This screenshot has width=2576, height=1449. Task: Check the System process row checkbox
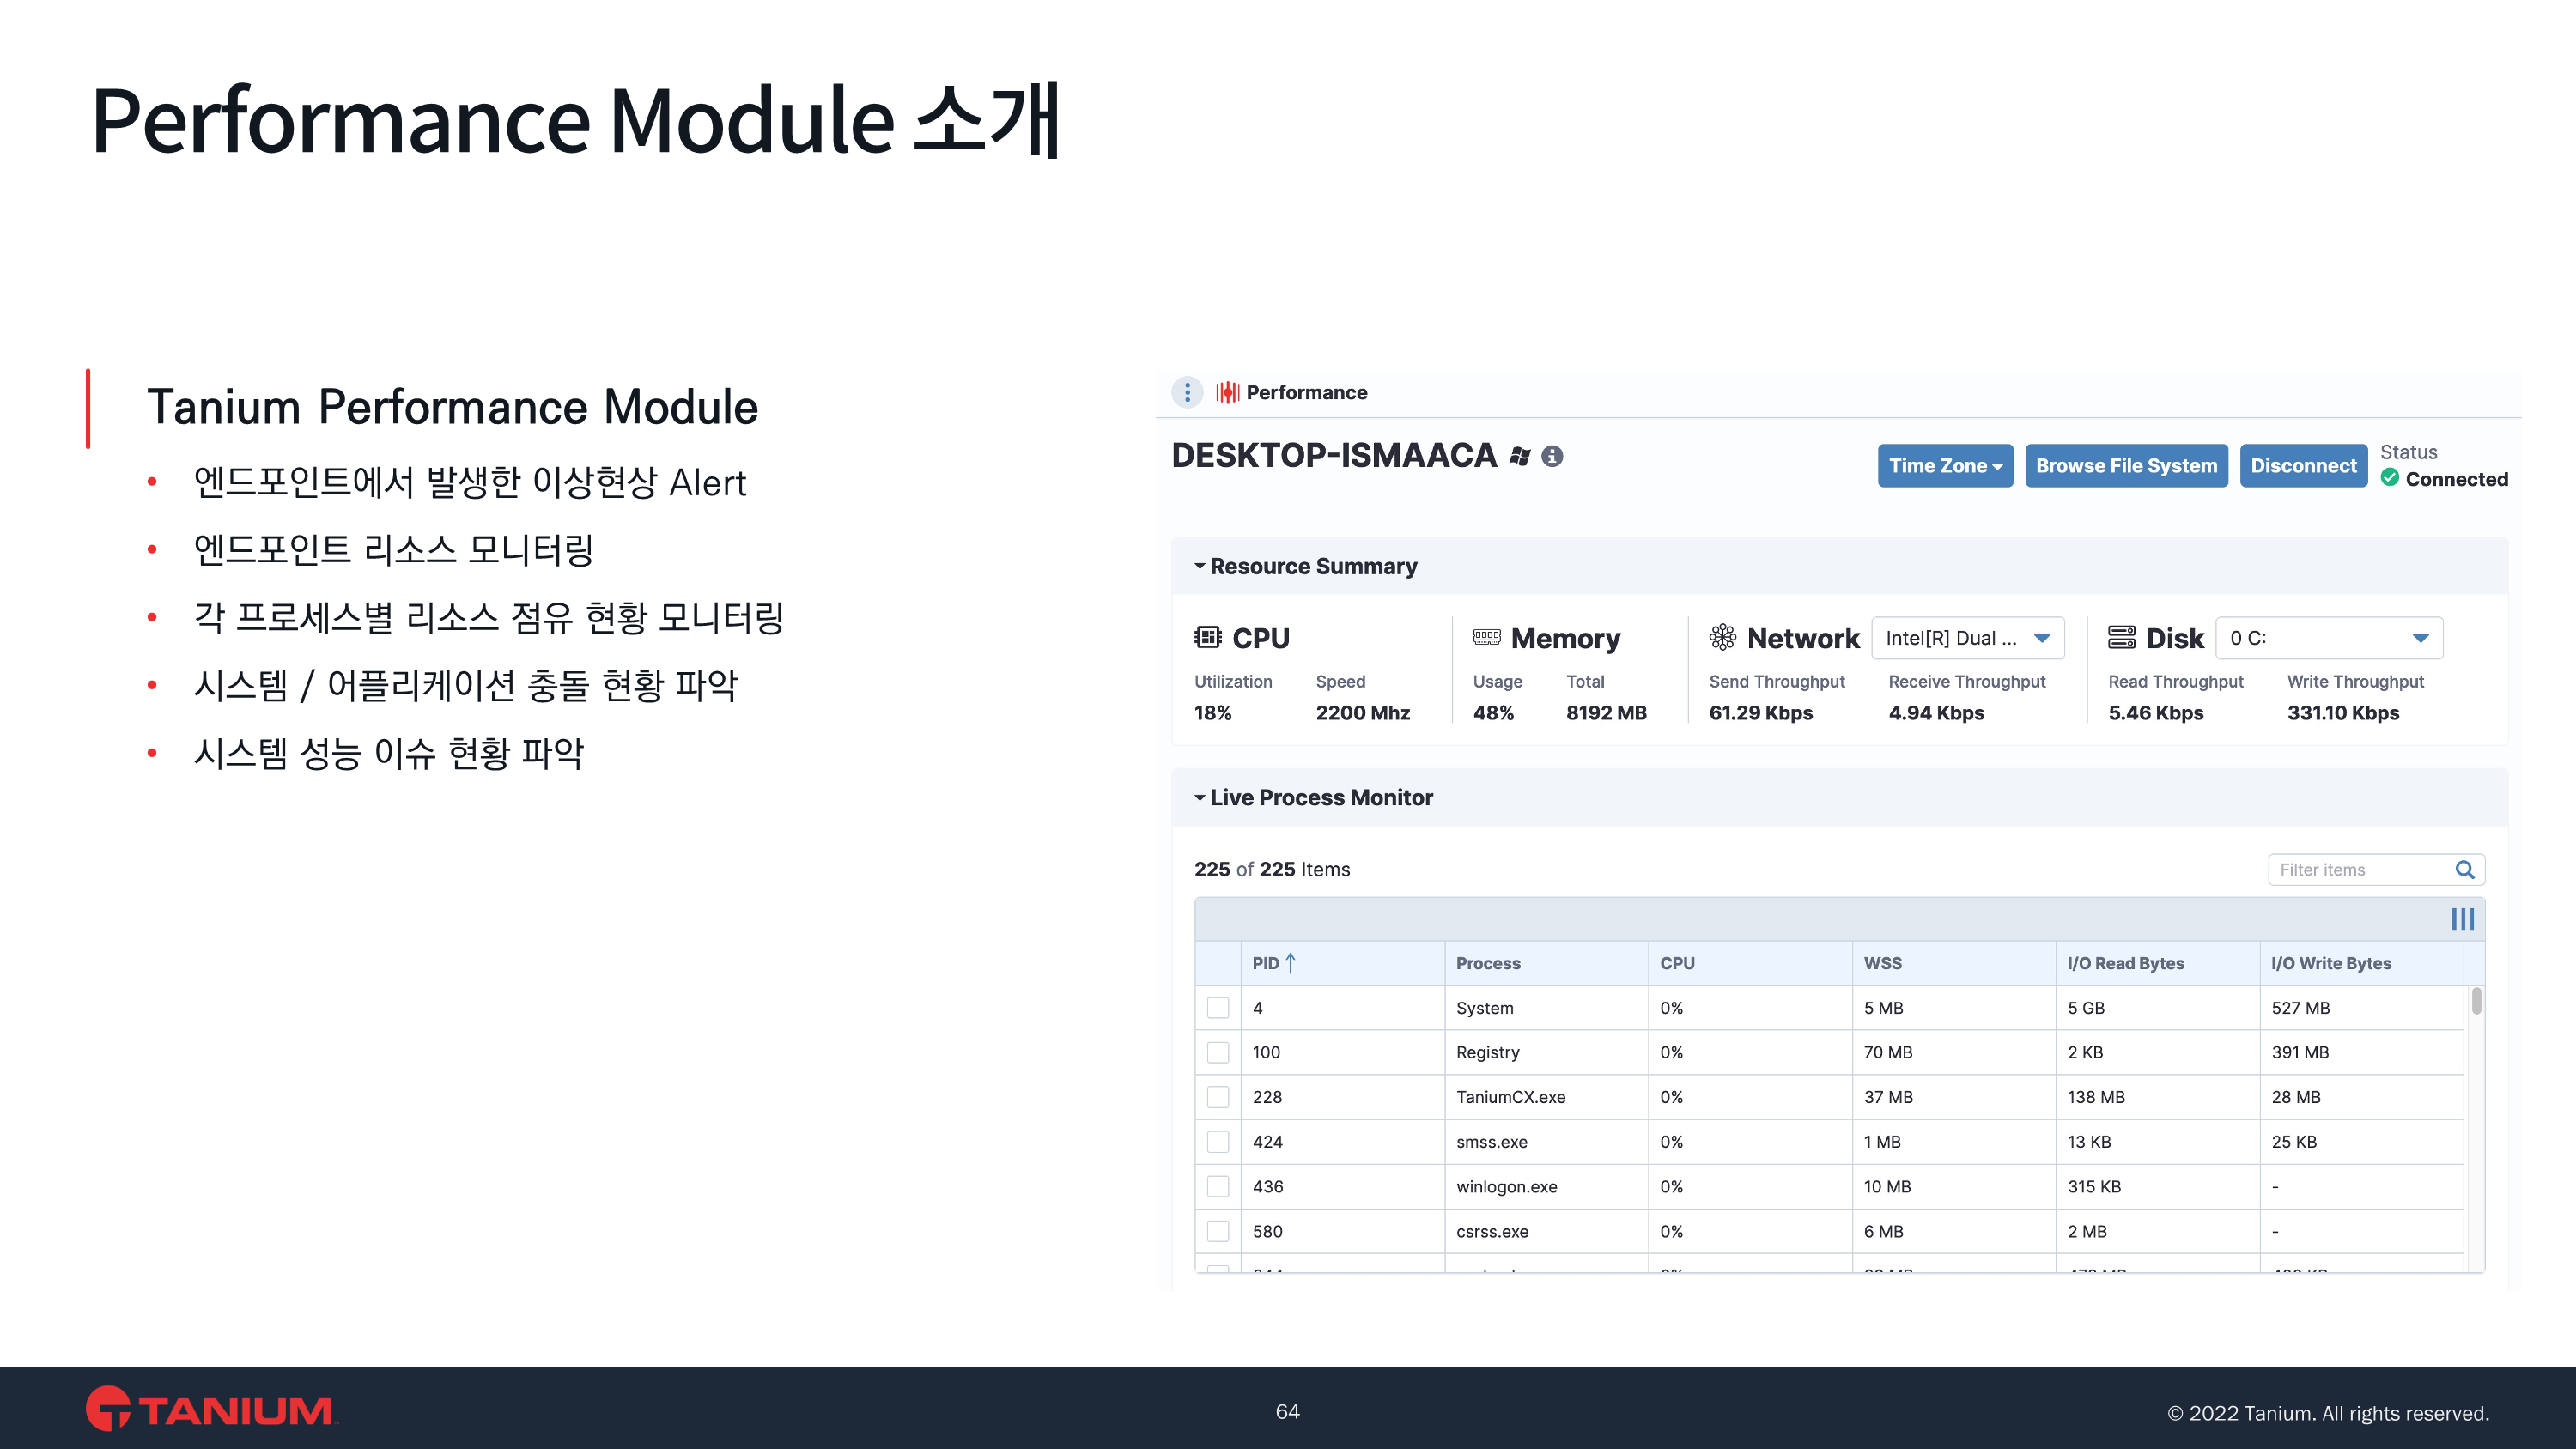point(1218,1008)
